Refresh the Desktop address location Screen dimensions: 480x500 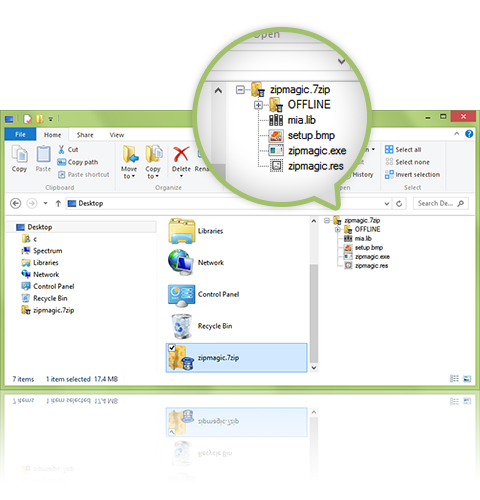pos(399,203)
